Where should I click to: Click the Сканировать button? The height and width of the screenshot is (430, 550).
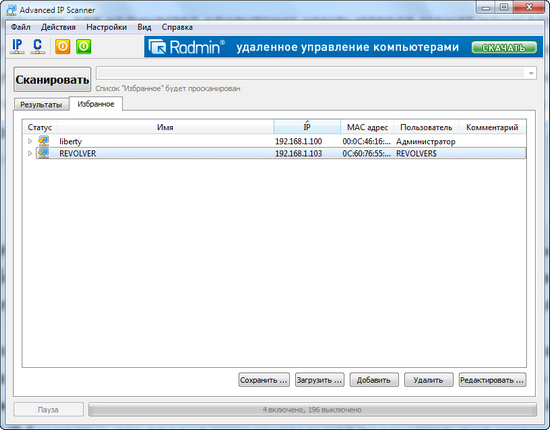click(52, 80)
